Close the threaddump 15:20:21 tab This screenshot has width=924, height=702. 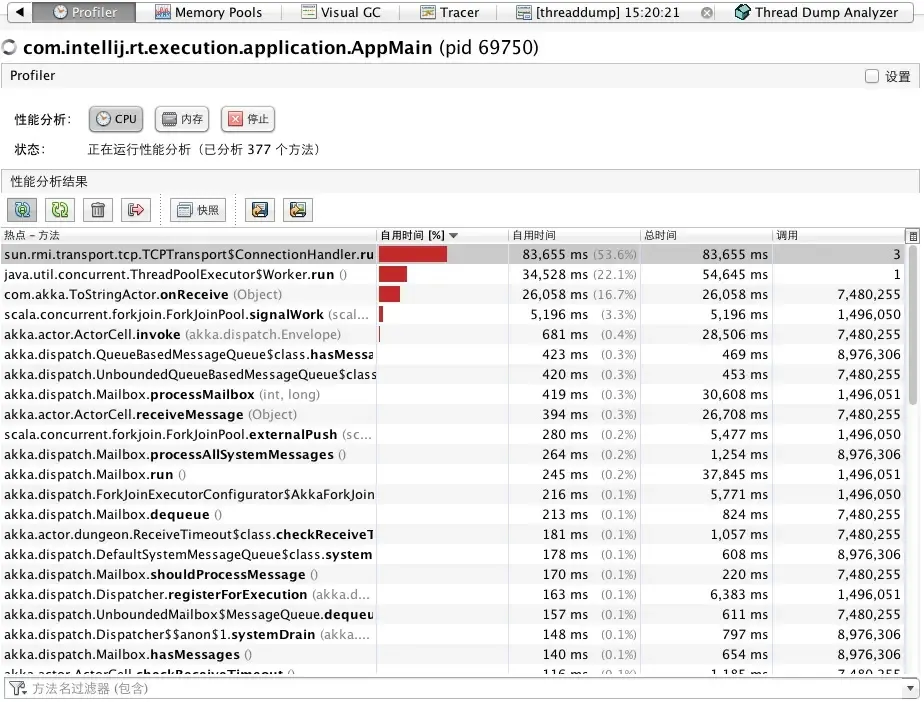(707, 12)
